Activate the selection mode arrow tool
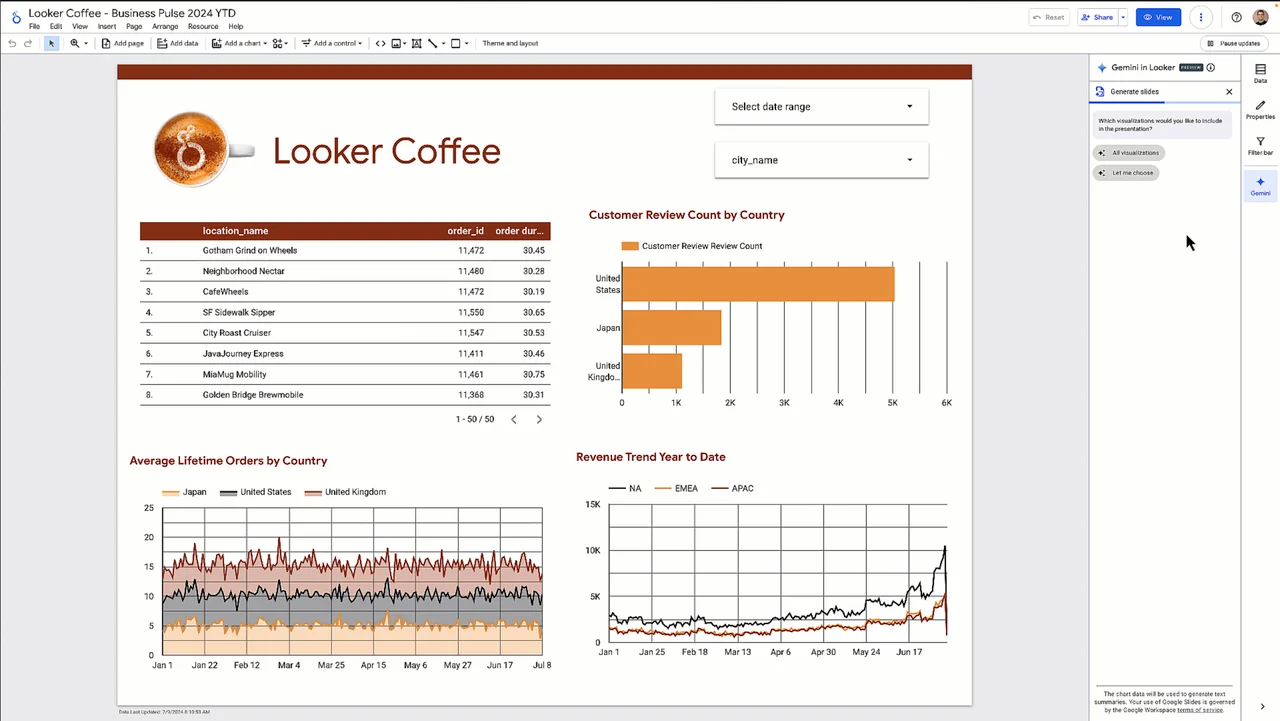This screenshot has width=1280, height=721. coord(51,44)
